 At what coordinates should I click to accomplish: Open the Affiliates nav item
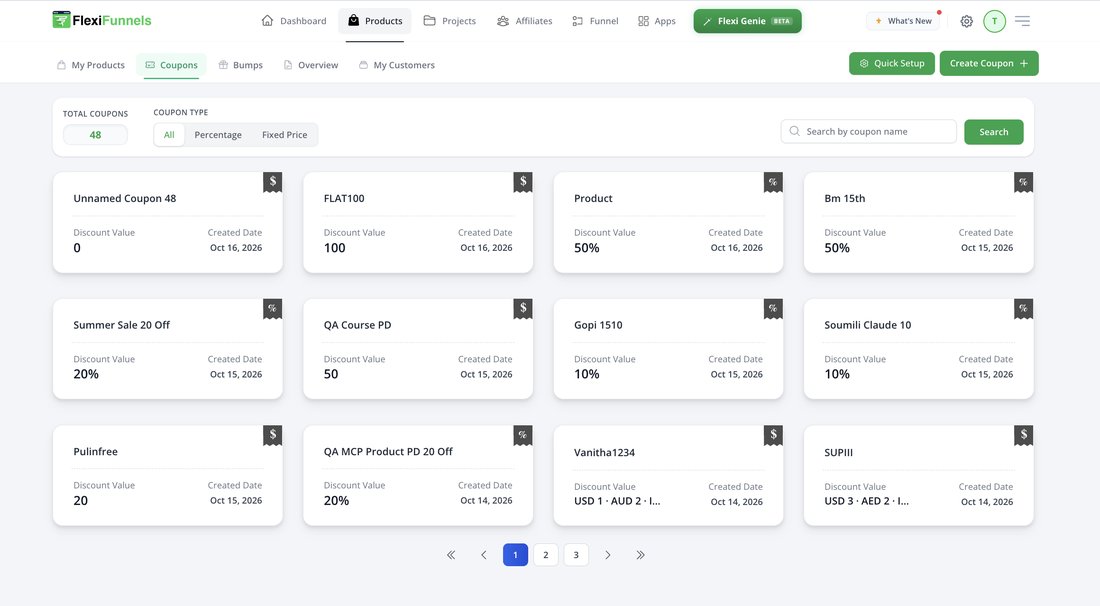(525, 21)
